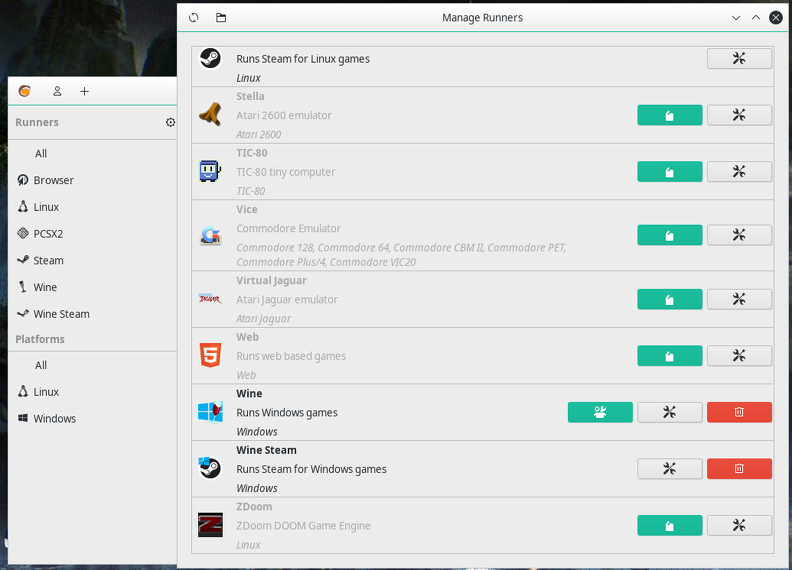Maximize Manage Runners with up chevron
Viewport: 792px width, 570px height.
click(756, 18)
